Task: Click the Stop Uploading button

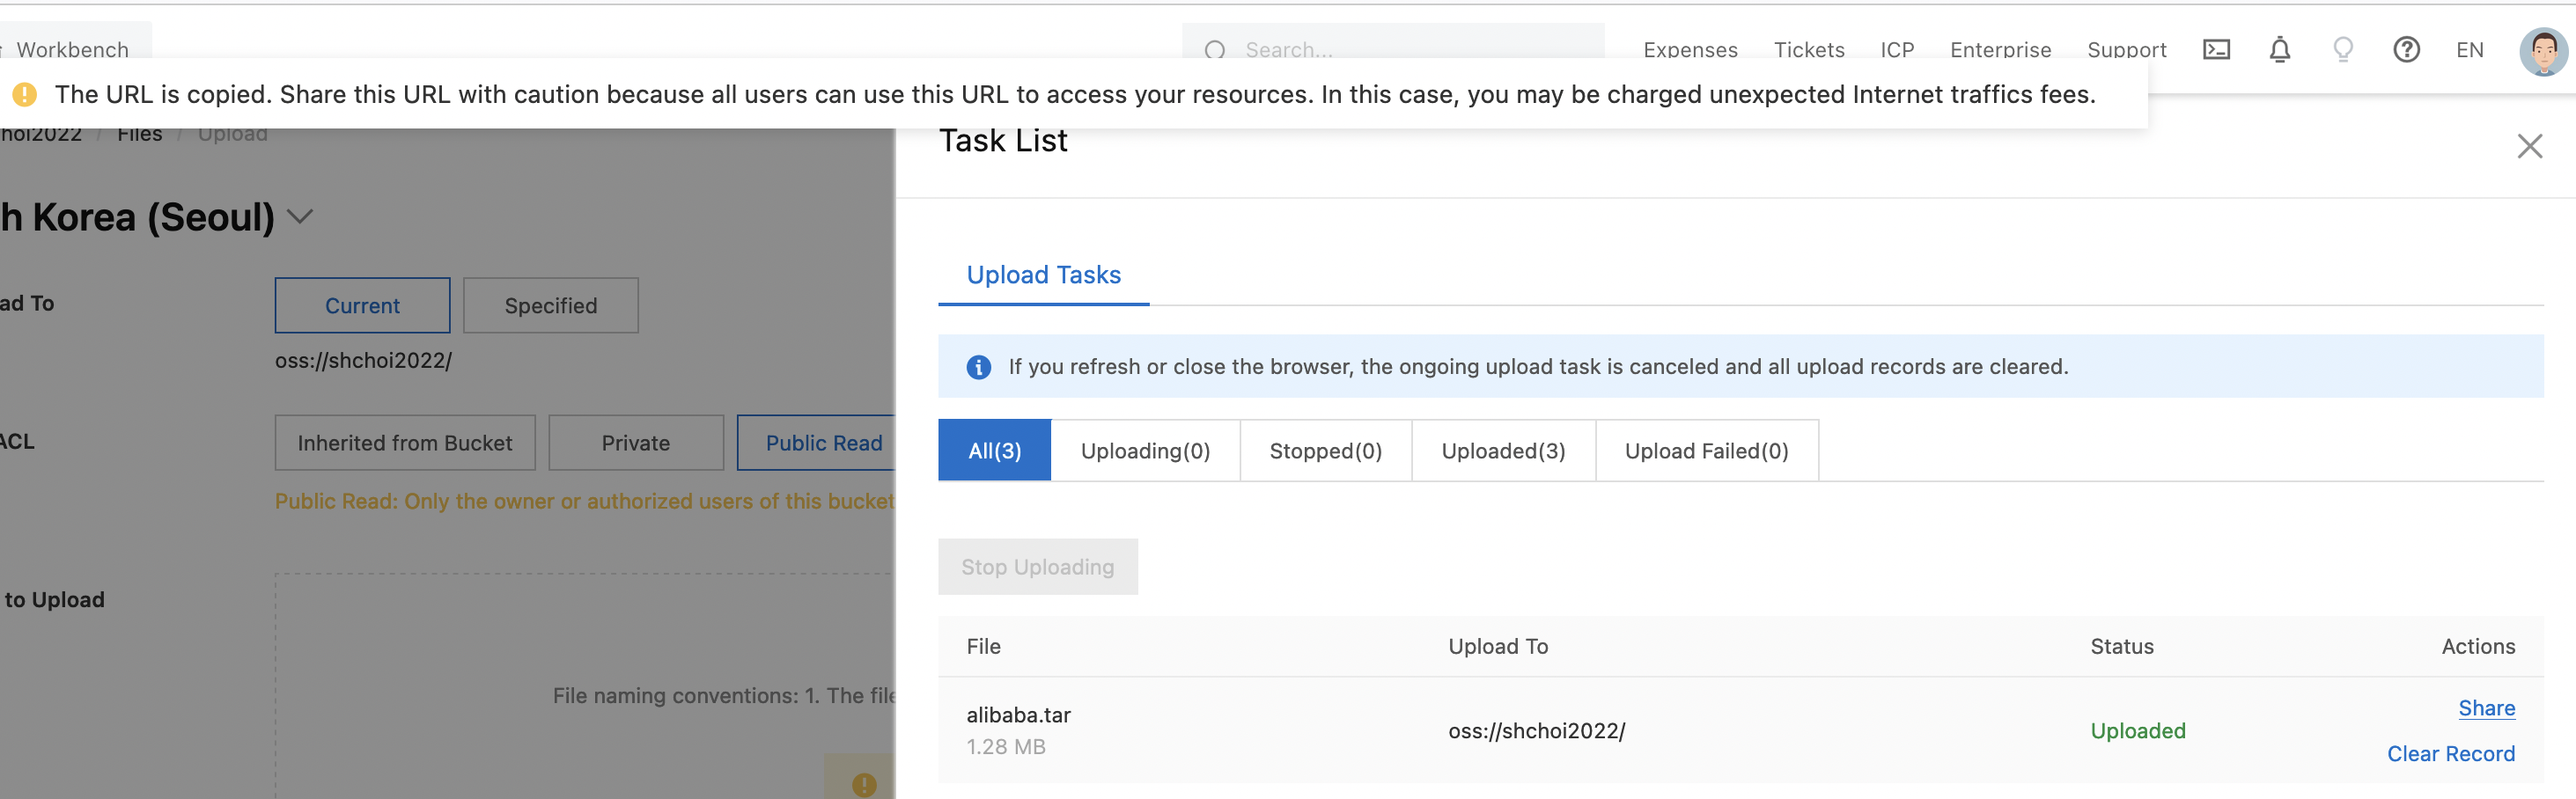Action: pos(1037,566)
